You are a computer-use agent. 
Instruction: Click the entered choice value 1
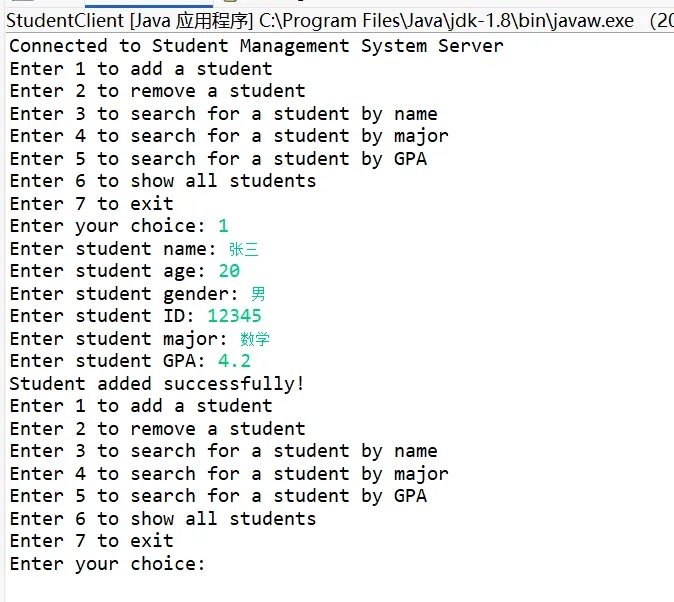223,226
